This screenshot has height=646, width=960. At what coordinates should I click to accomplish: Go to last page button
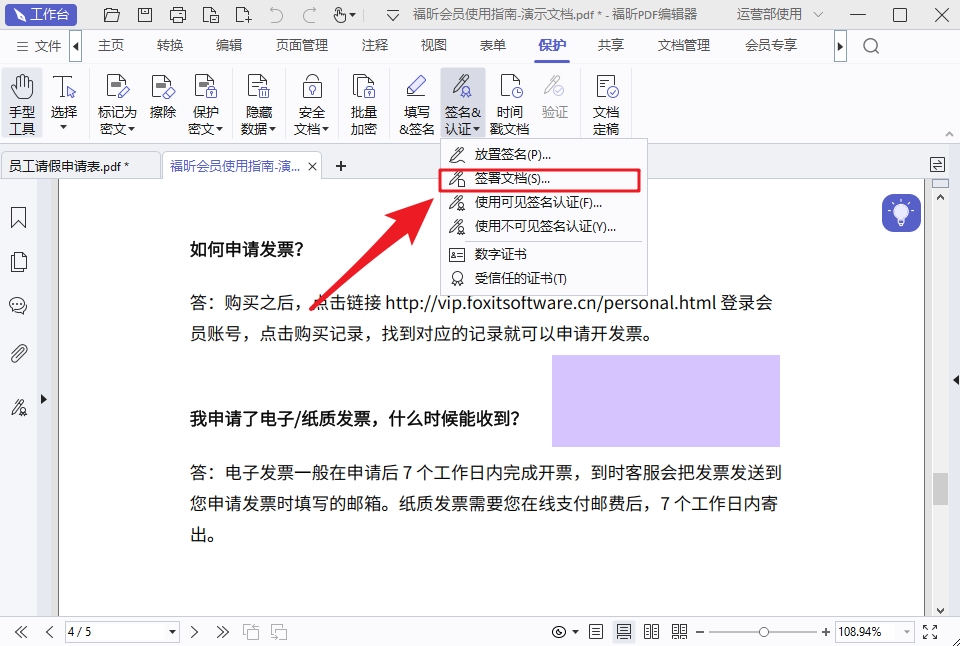tap(222, 632)
